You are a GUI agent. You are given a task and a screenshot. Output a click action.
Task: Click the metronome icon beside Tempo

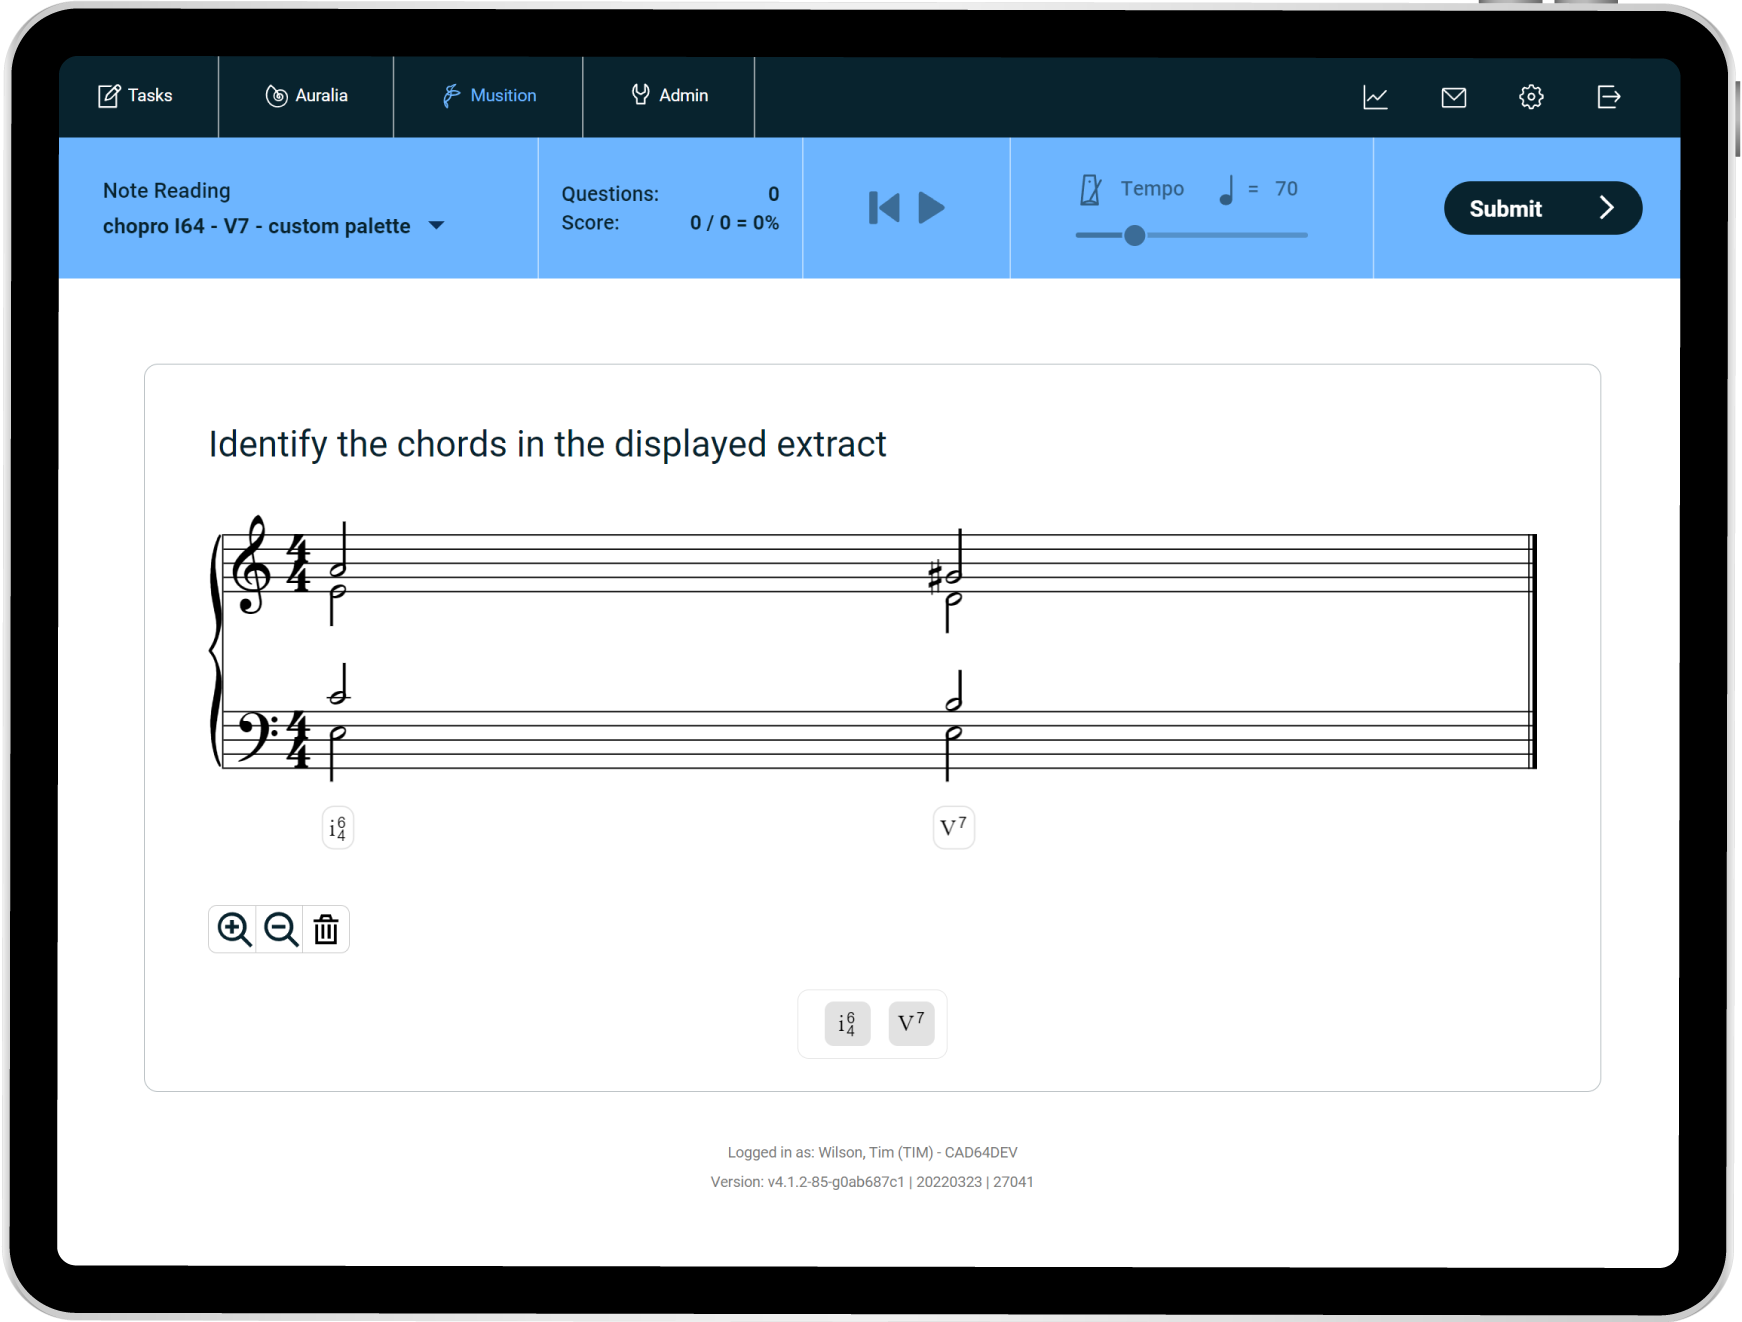coord(1090,189)
